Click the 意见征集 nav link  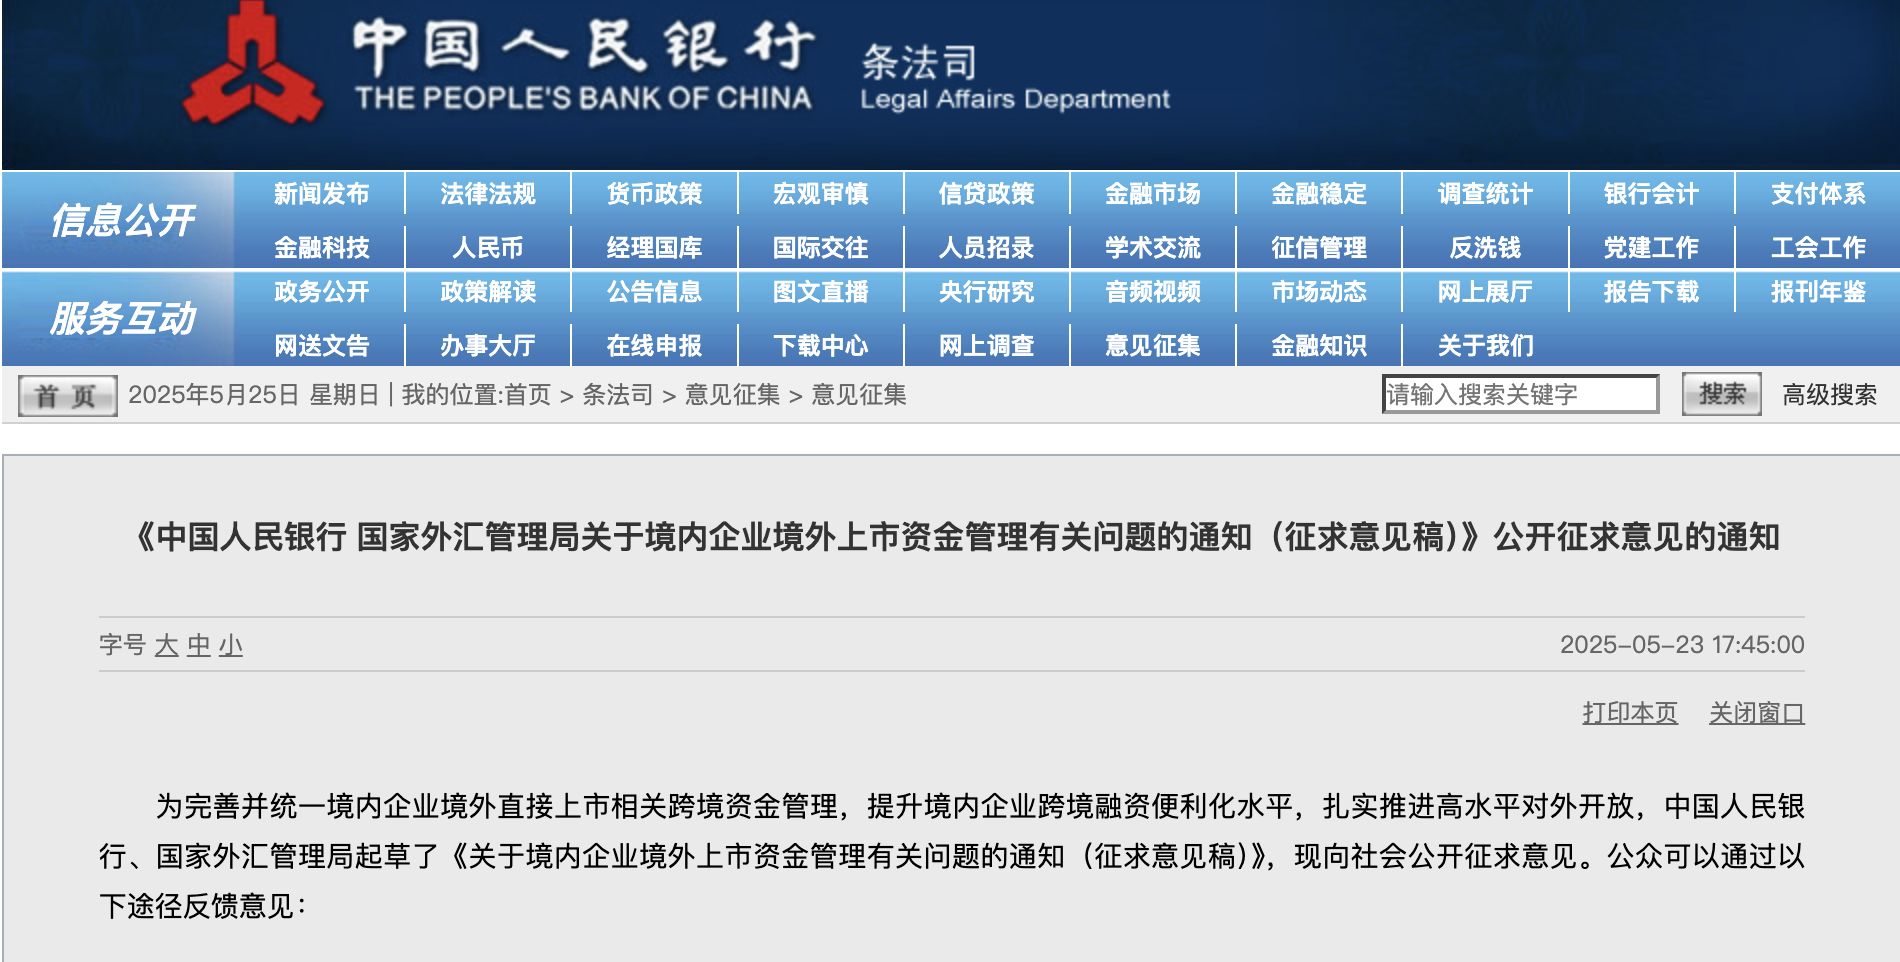tap(1152, 346)
